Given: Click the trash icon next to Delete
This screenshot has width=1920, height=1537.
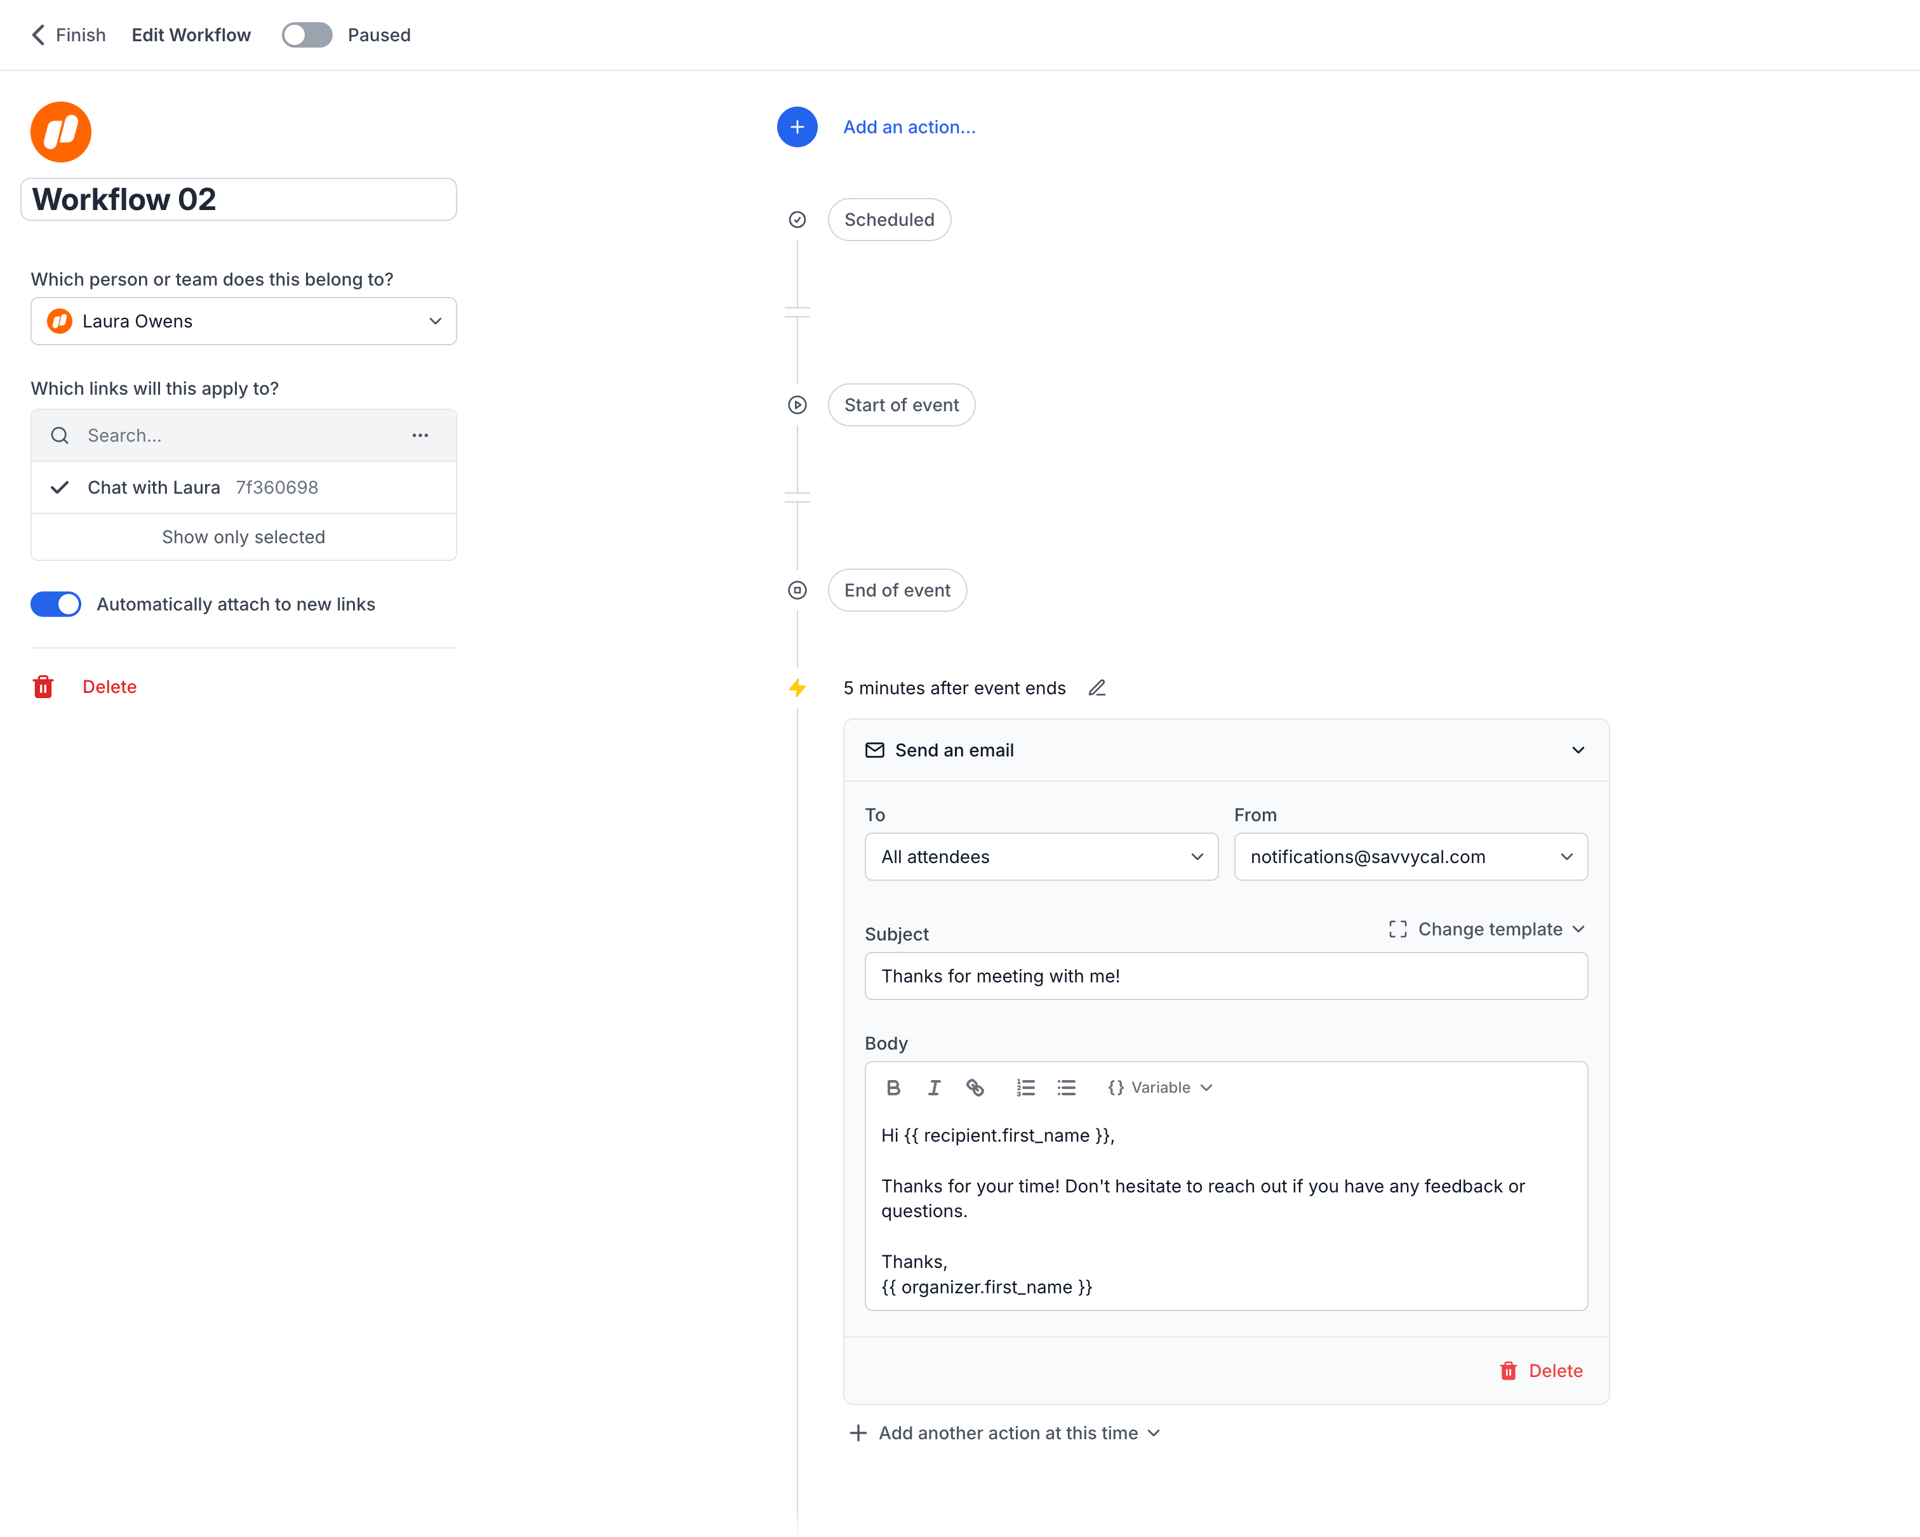Looking at the screenshot, I should pyautogui.click(x=43, y=687).
